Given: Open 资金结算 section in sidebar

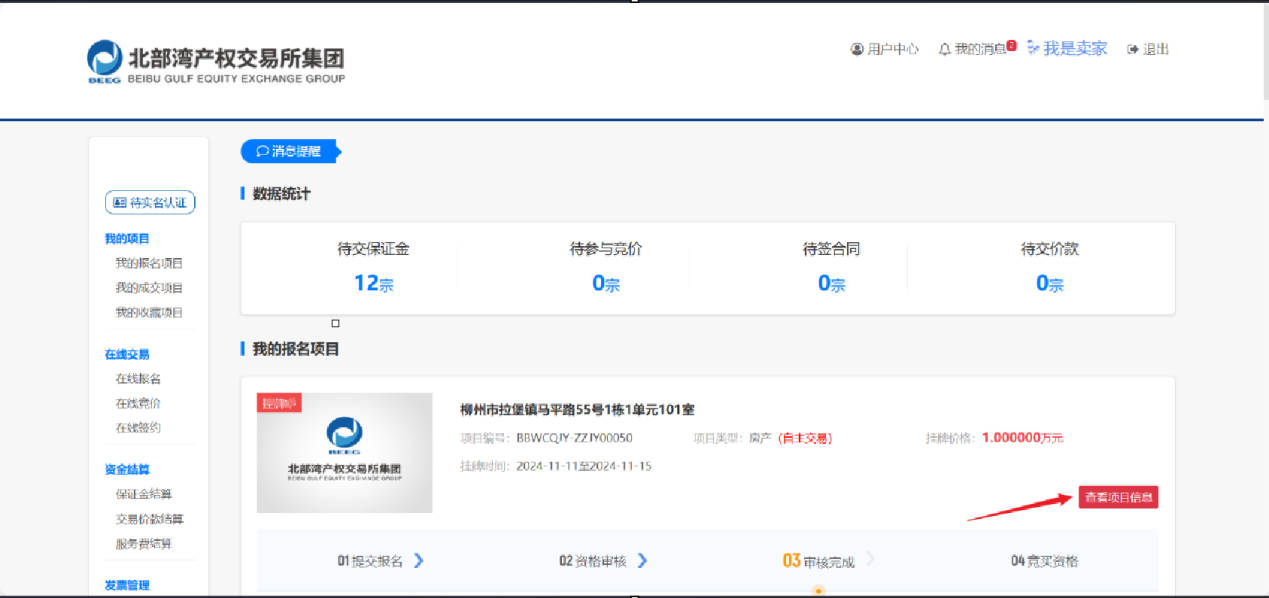Looking at the screenshot, I should 127,470.
